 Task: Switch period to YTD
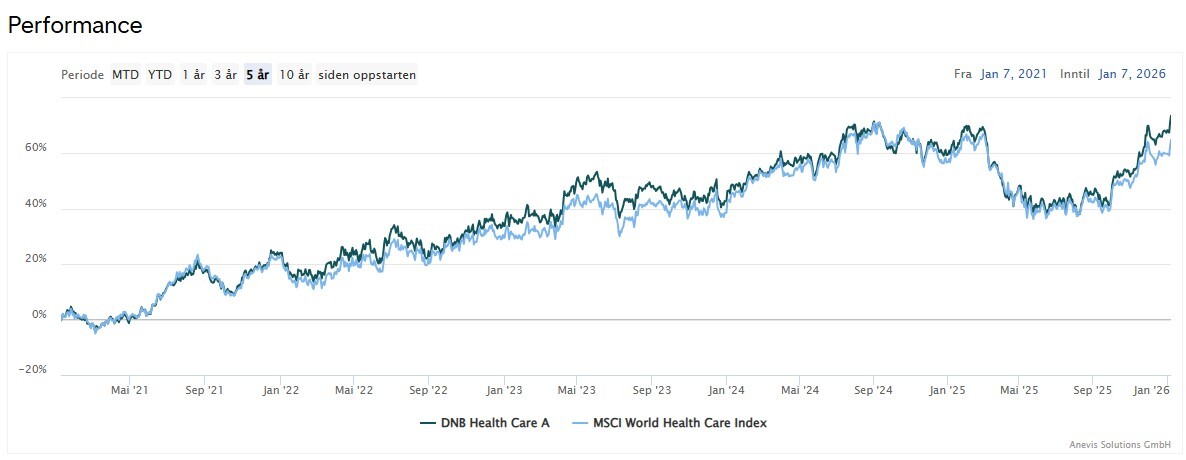coord(160,74)
